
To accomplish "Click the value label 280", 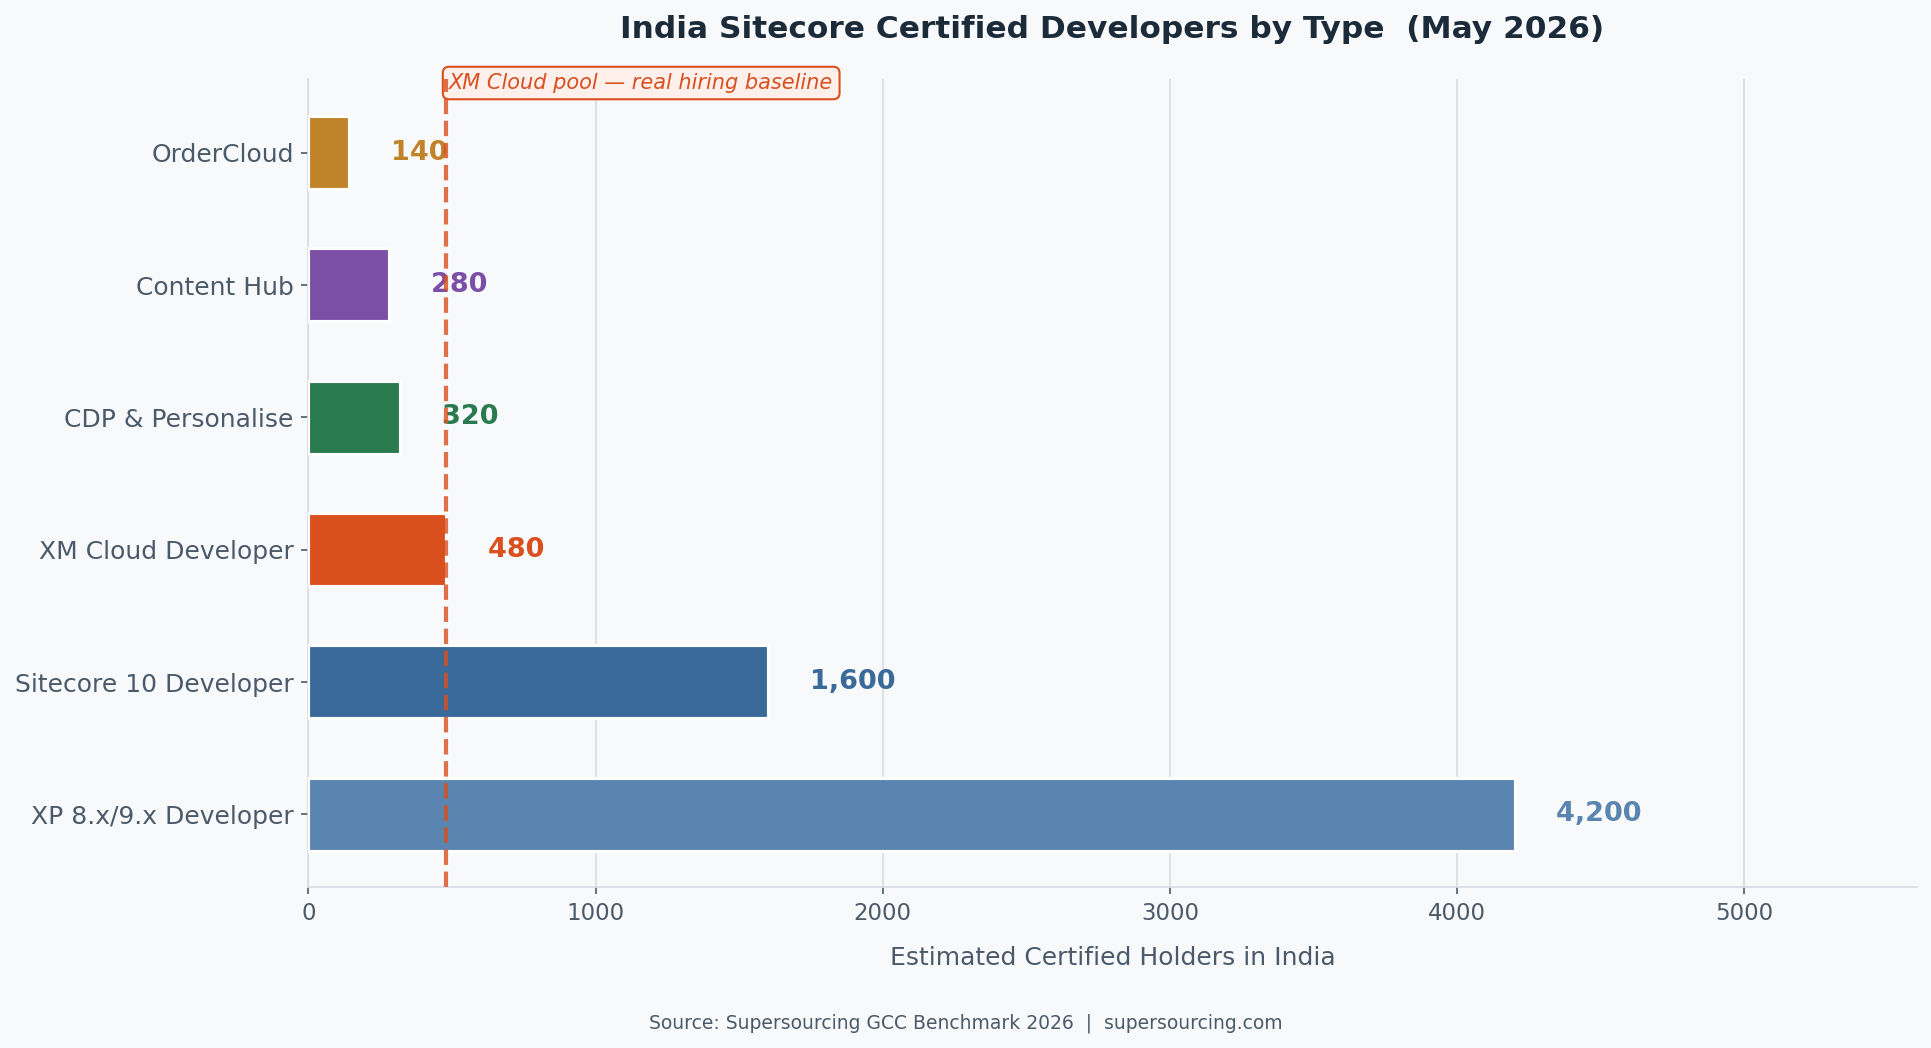I will tap(459, 284).
